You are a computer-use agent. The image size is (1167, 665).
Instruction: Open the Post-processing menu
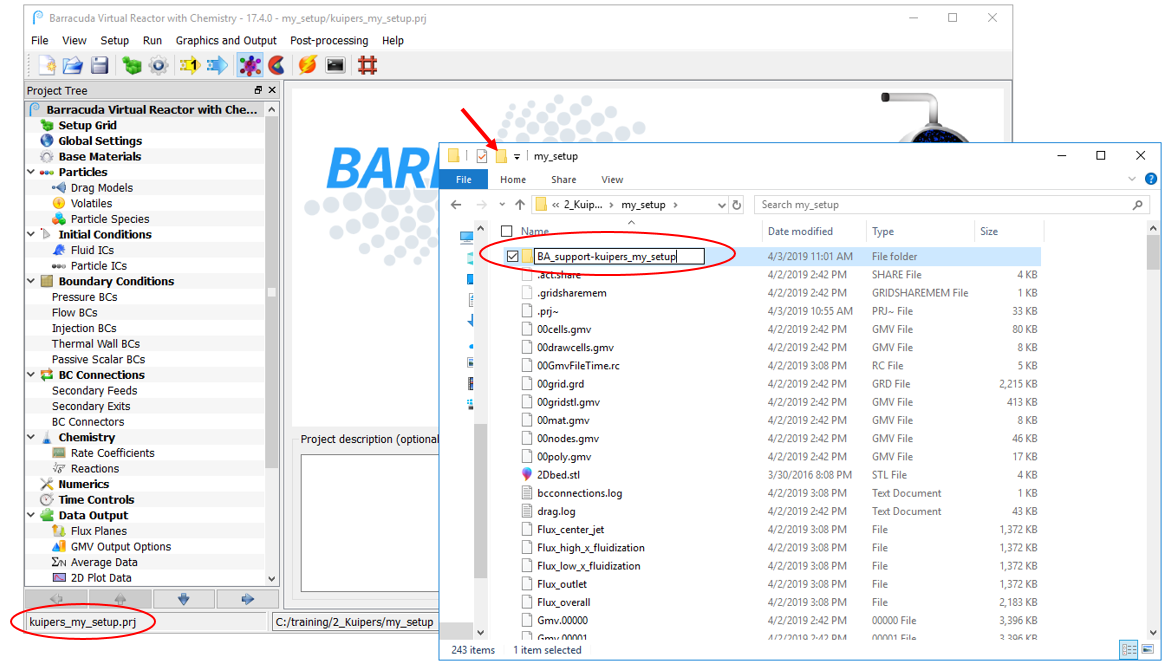coord(329,41)
